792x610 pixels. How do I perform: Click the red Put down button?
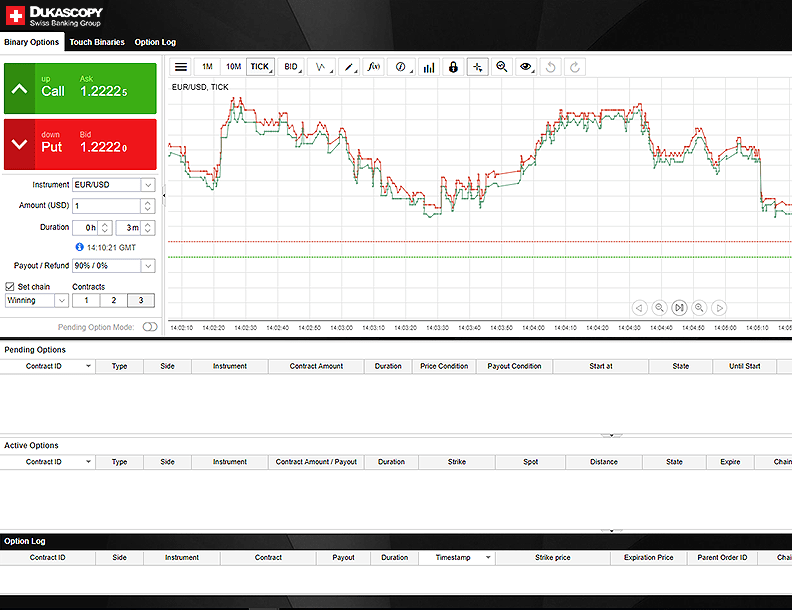[x=80, y=144]
